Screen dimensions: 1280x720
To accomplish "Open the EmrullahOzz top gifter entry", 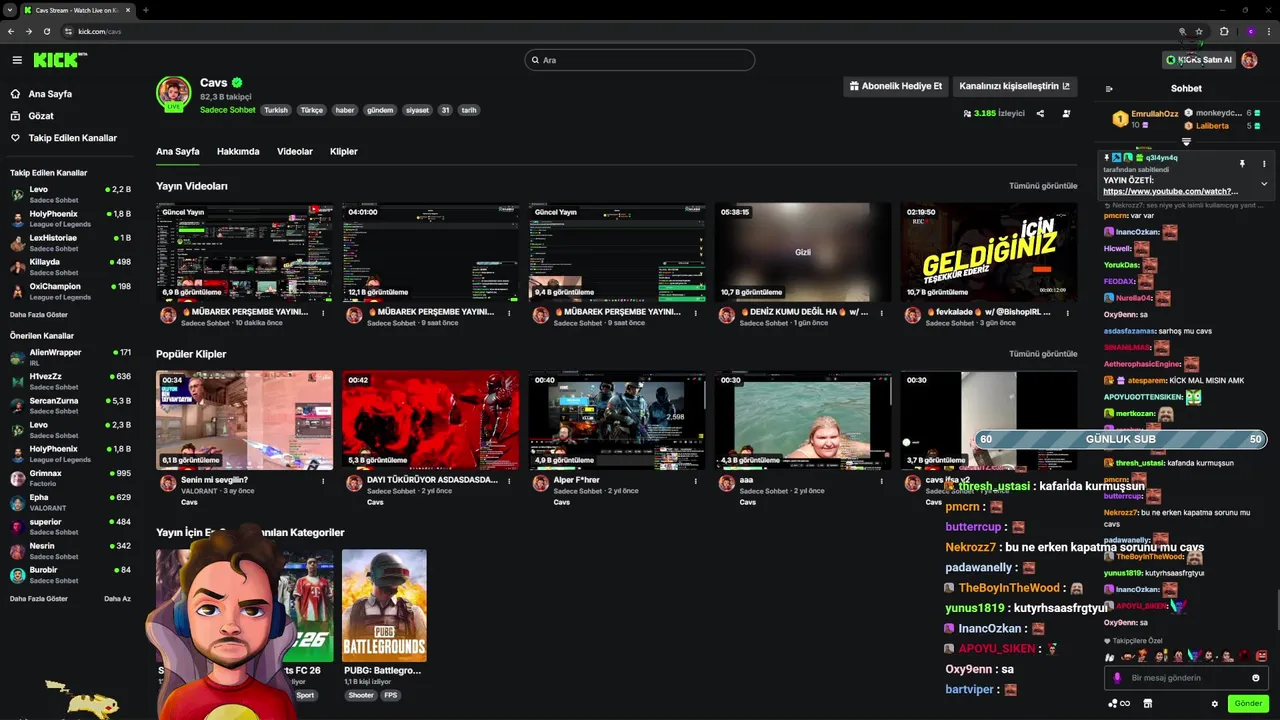I will 1145,119.
